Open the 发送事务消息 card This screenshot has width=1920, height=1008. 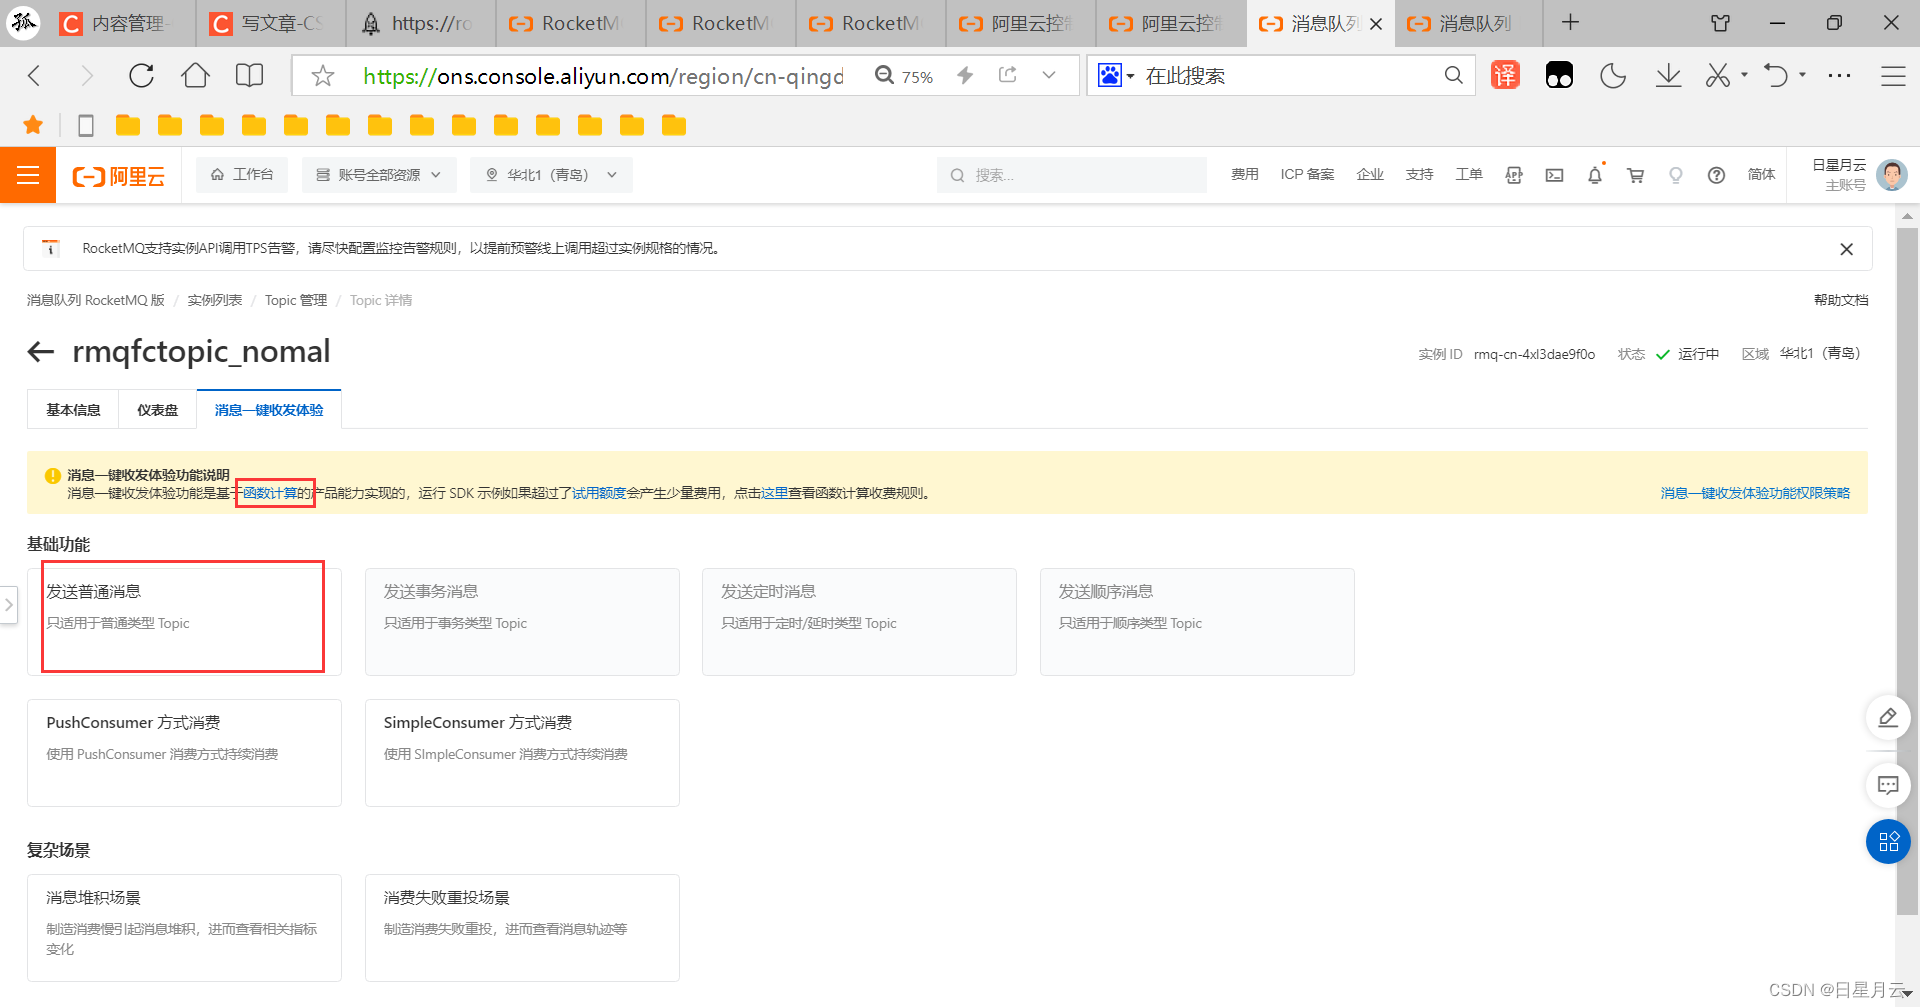point(522,622)
